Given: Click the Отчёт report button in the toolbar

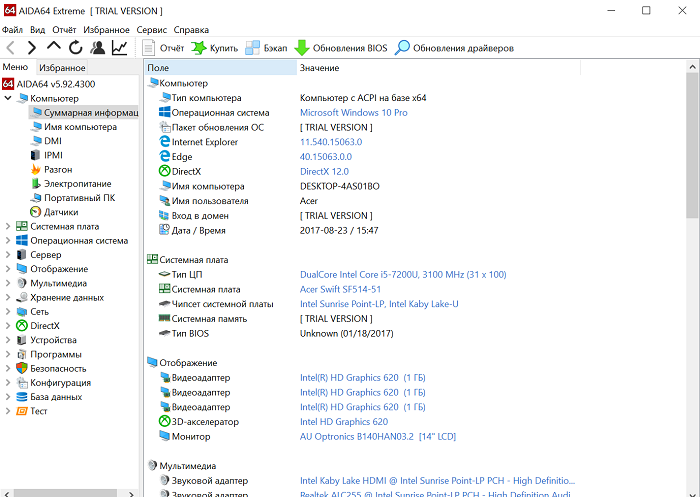Looking at the screenshot, I should point(163,48).
